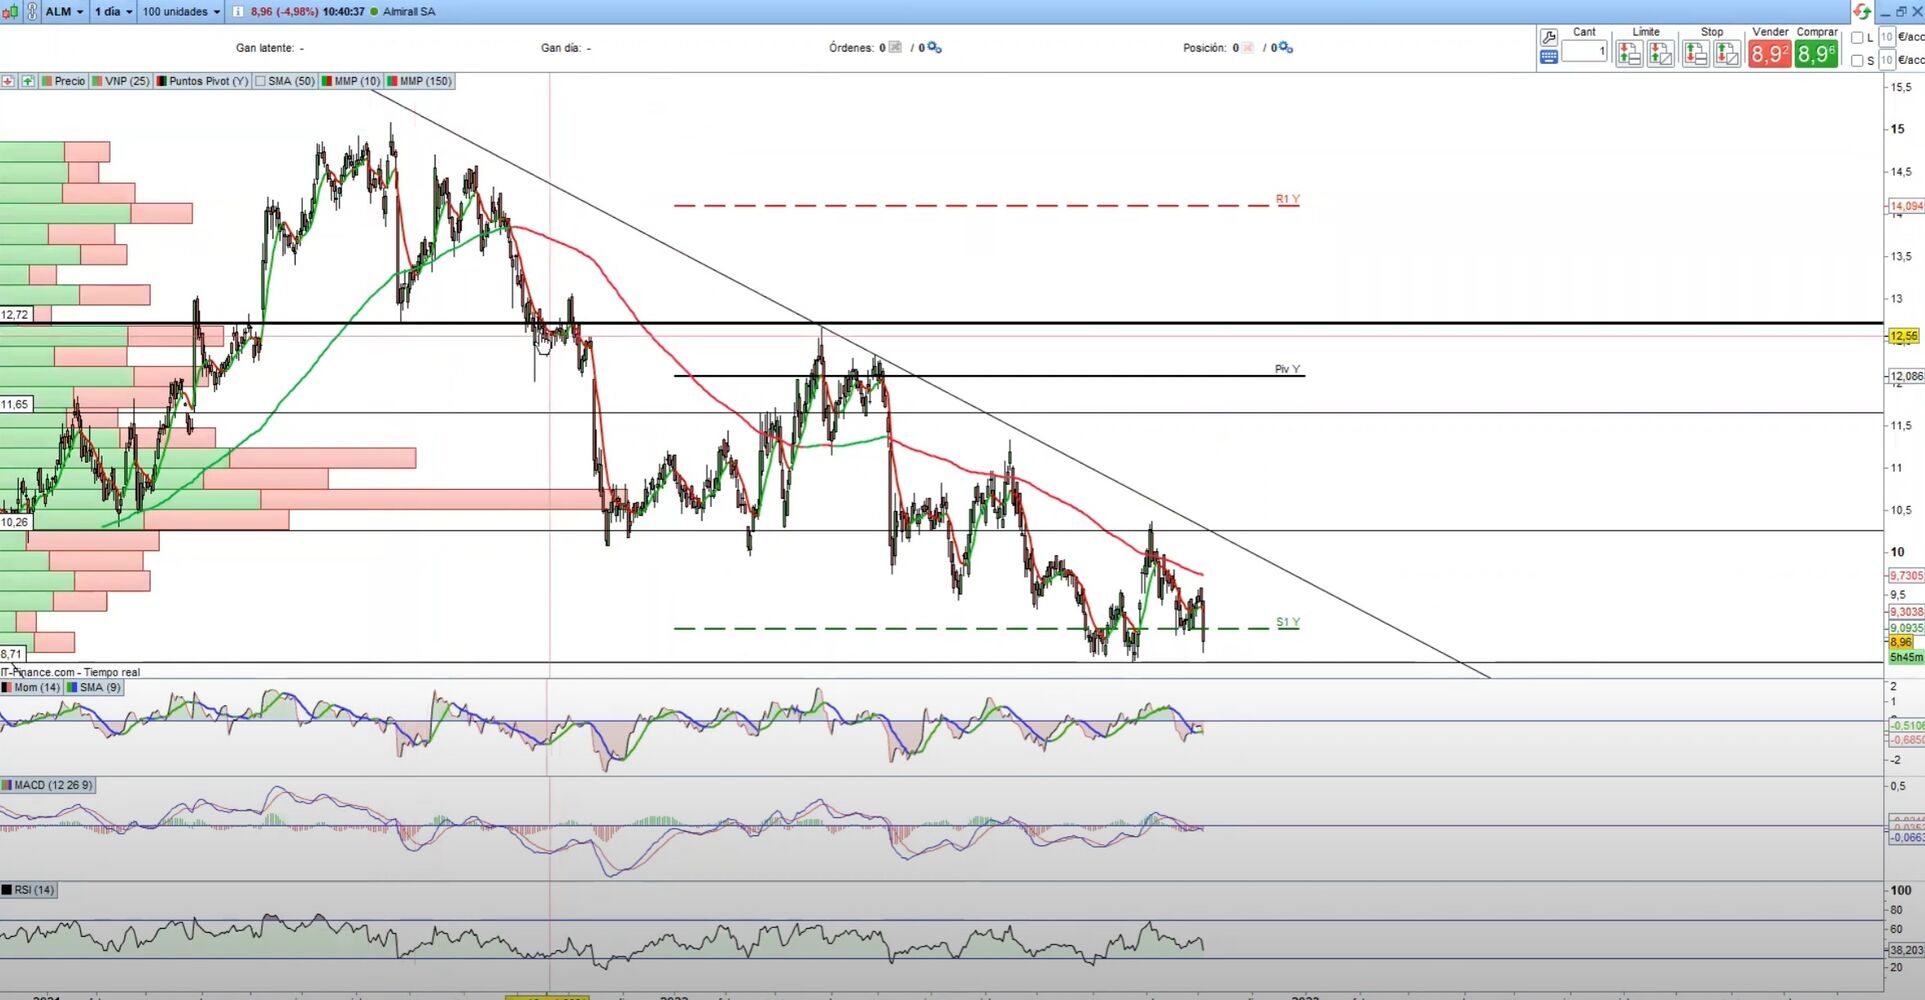The height and width of the screenshot is (1000, 1925).
Task: Click the Cant quantity input field
Action: click(1584, 51)
